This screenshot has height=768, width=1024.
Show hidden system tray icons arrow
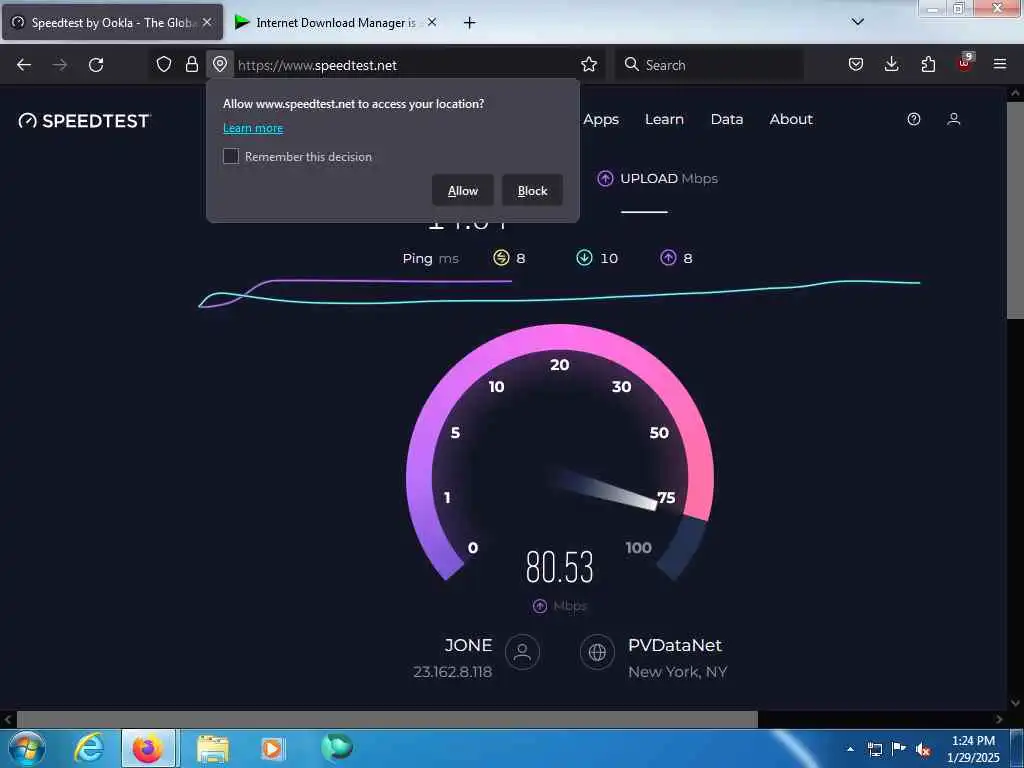[850, 749]
